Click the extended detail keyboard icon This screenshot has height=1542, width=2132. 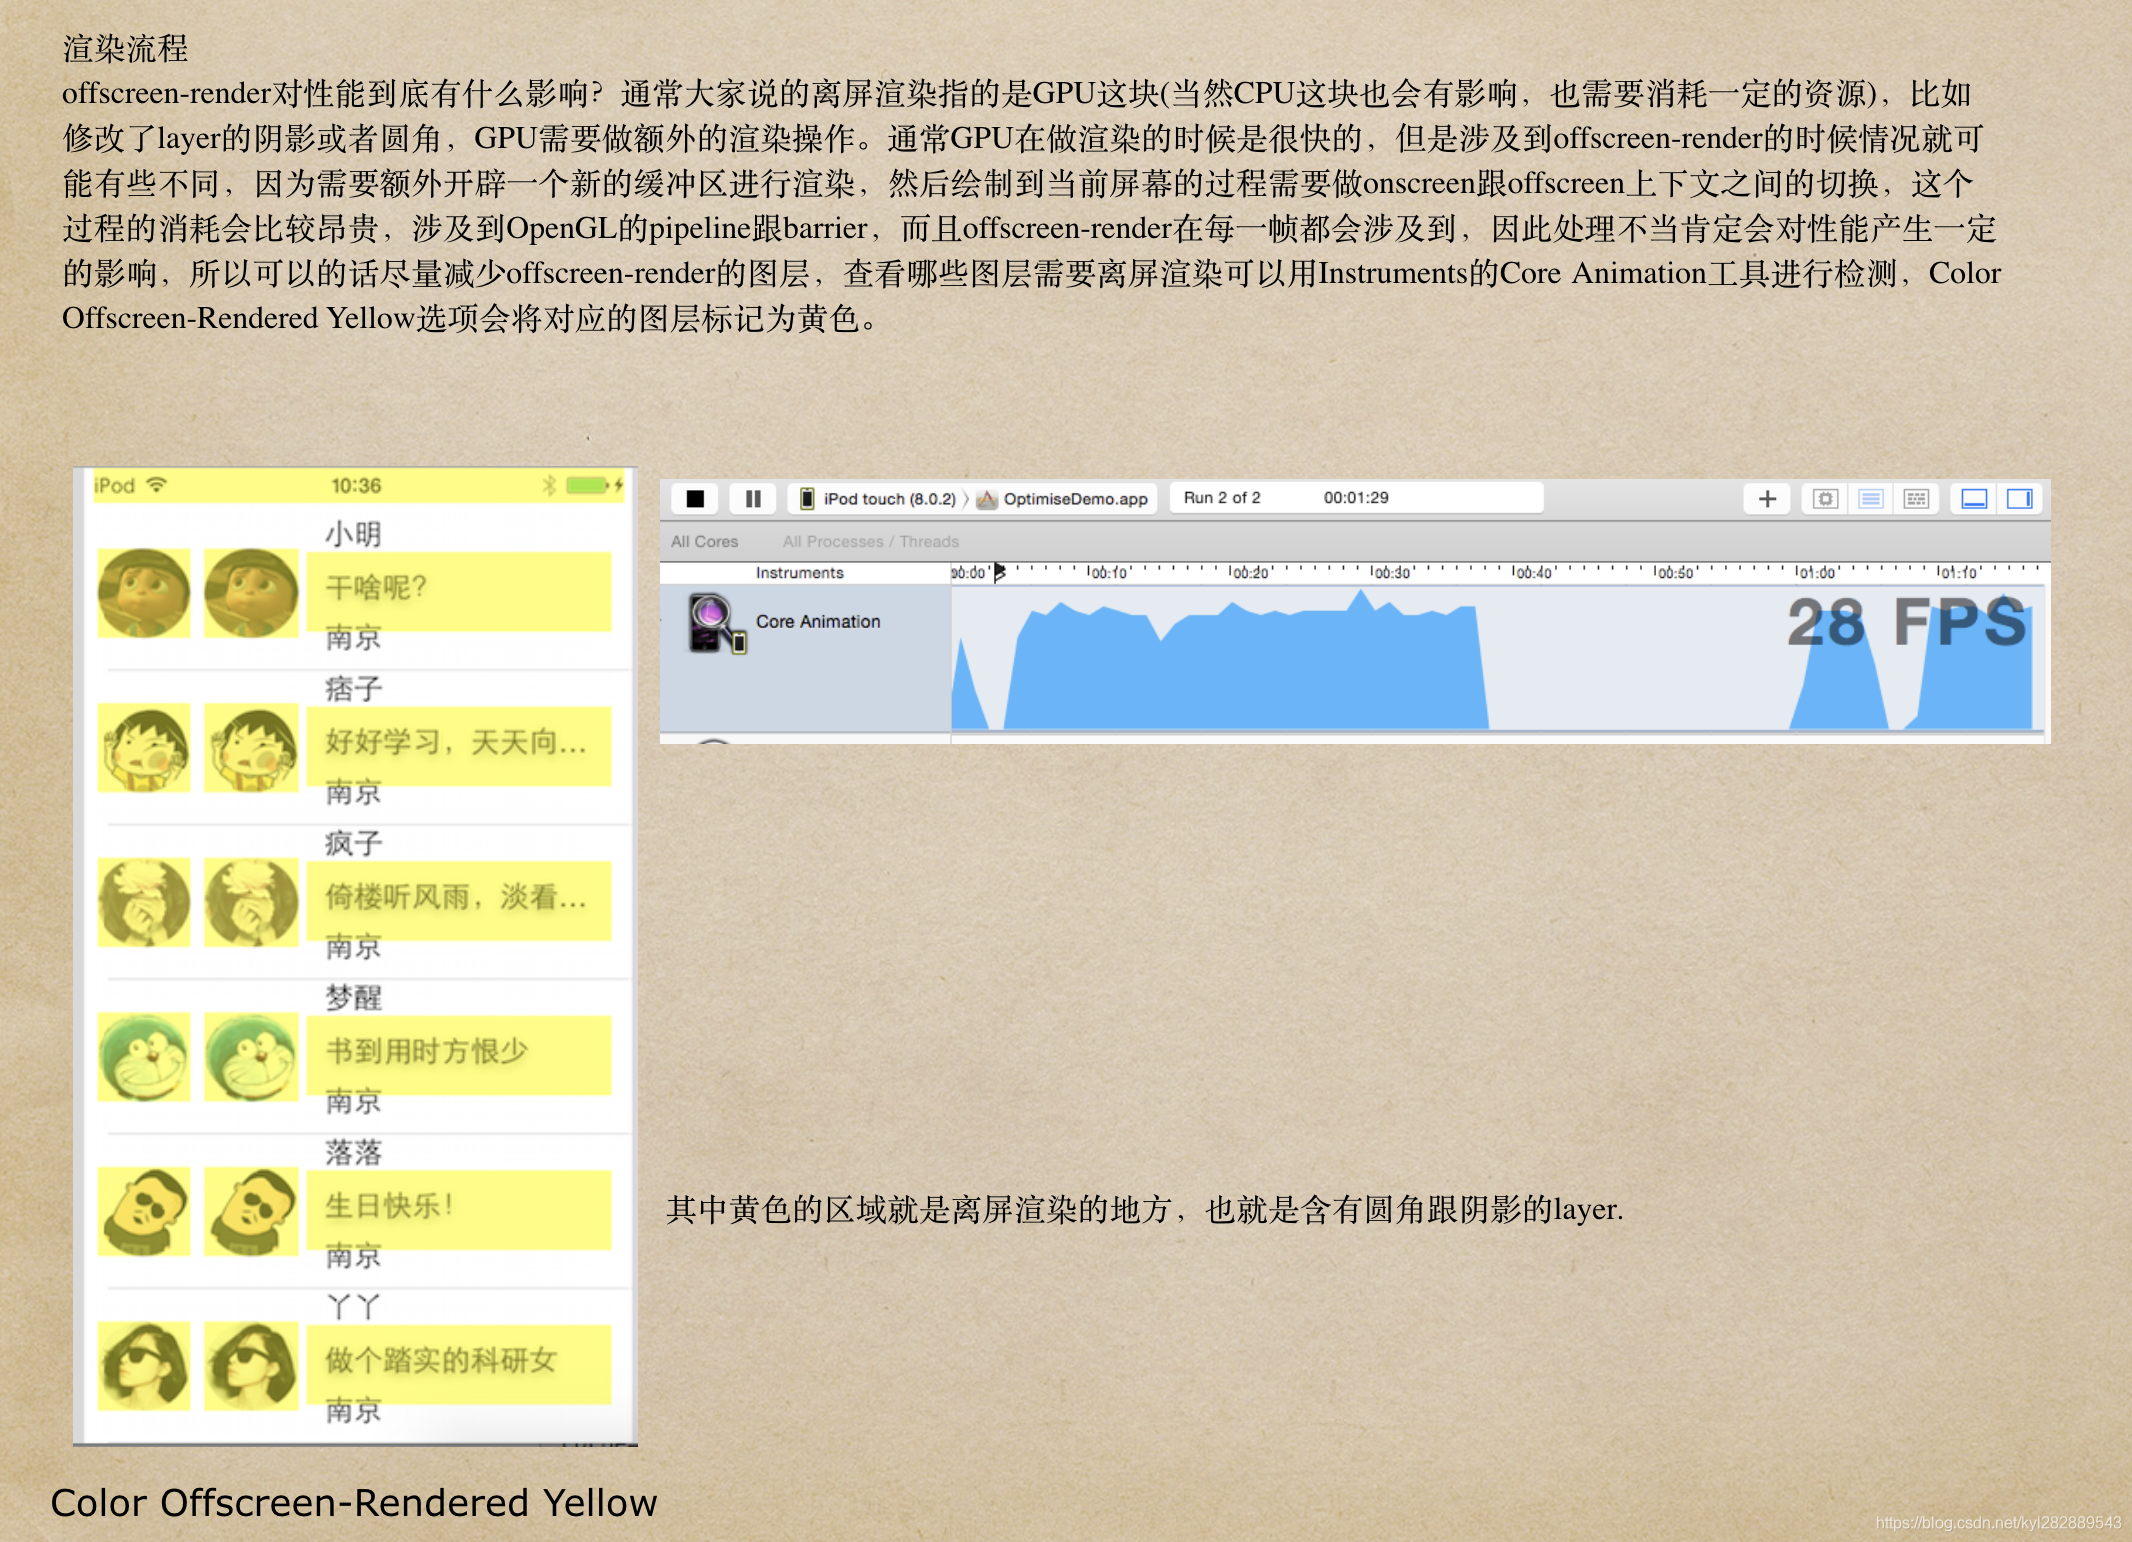click(1918, 499)
